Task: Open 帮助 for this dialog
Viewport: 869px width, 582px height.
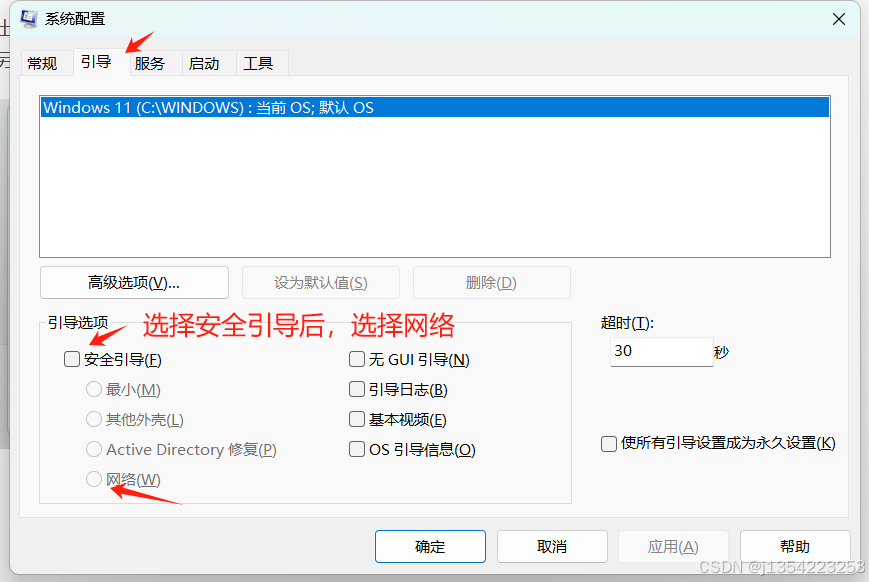Action: pyautogui.click(x=795, y=547)
